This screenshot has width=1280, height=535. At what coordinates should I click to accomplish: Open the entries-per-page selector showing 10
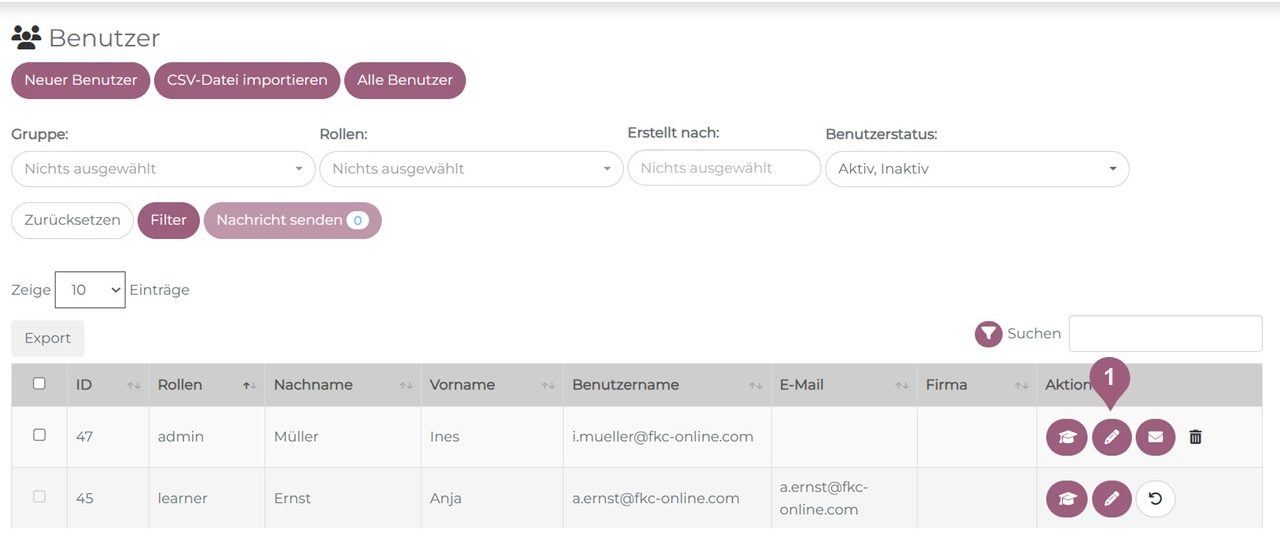coord(90,290)
